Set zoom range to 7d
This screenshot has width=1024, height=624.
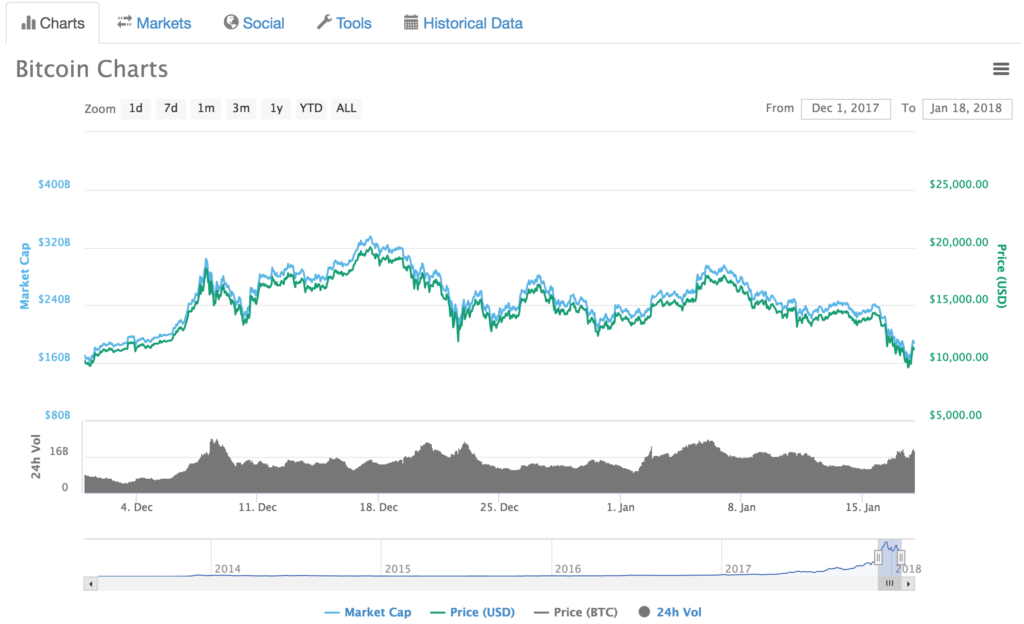click(170, 108)
